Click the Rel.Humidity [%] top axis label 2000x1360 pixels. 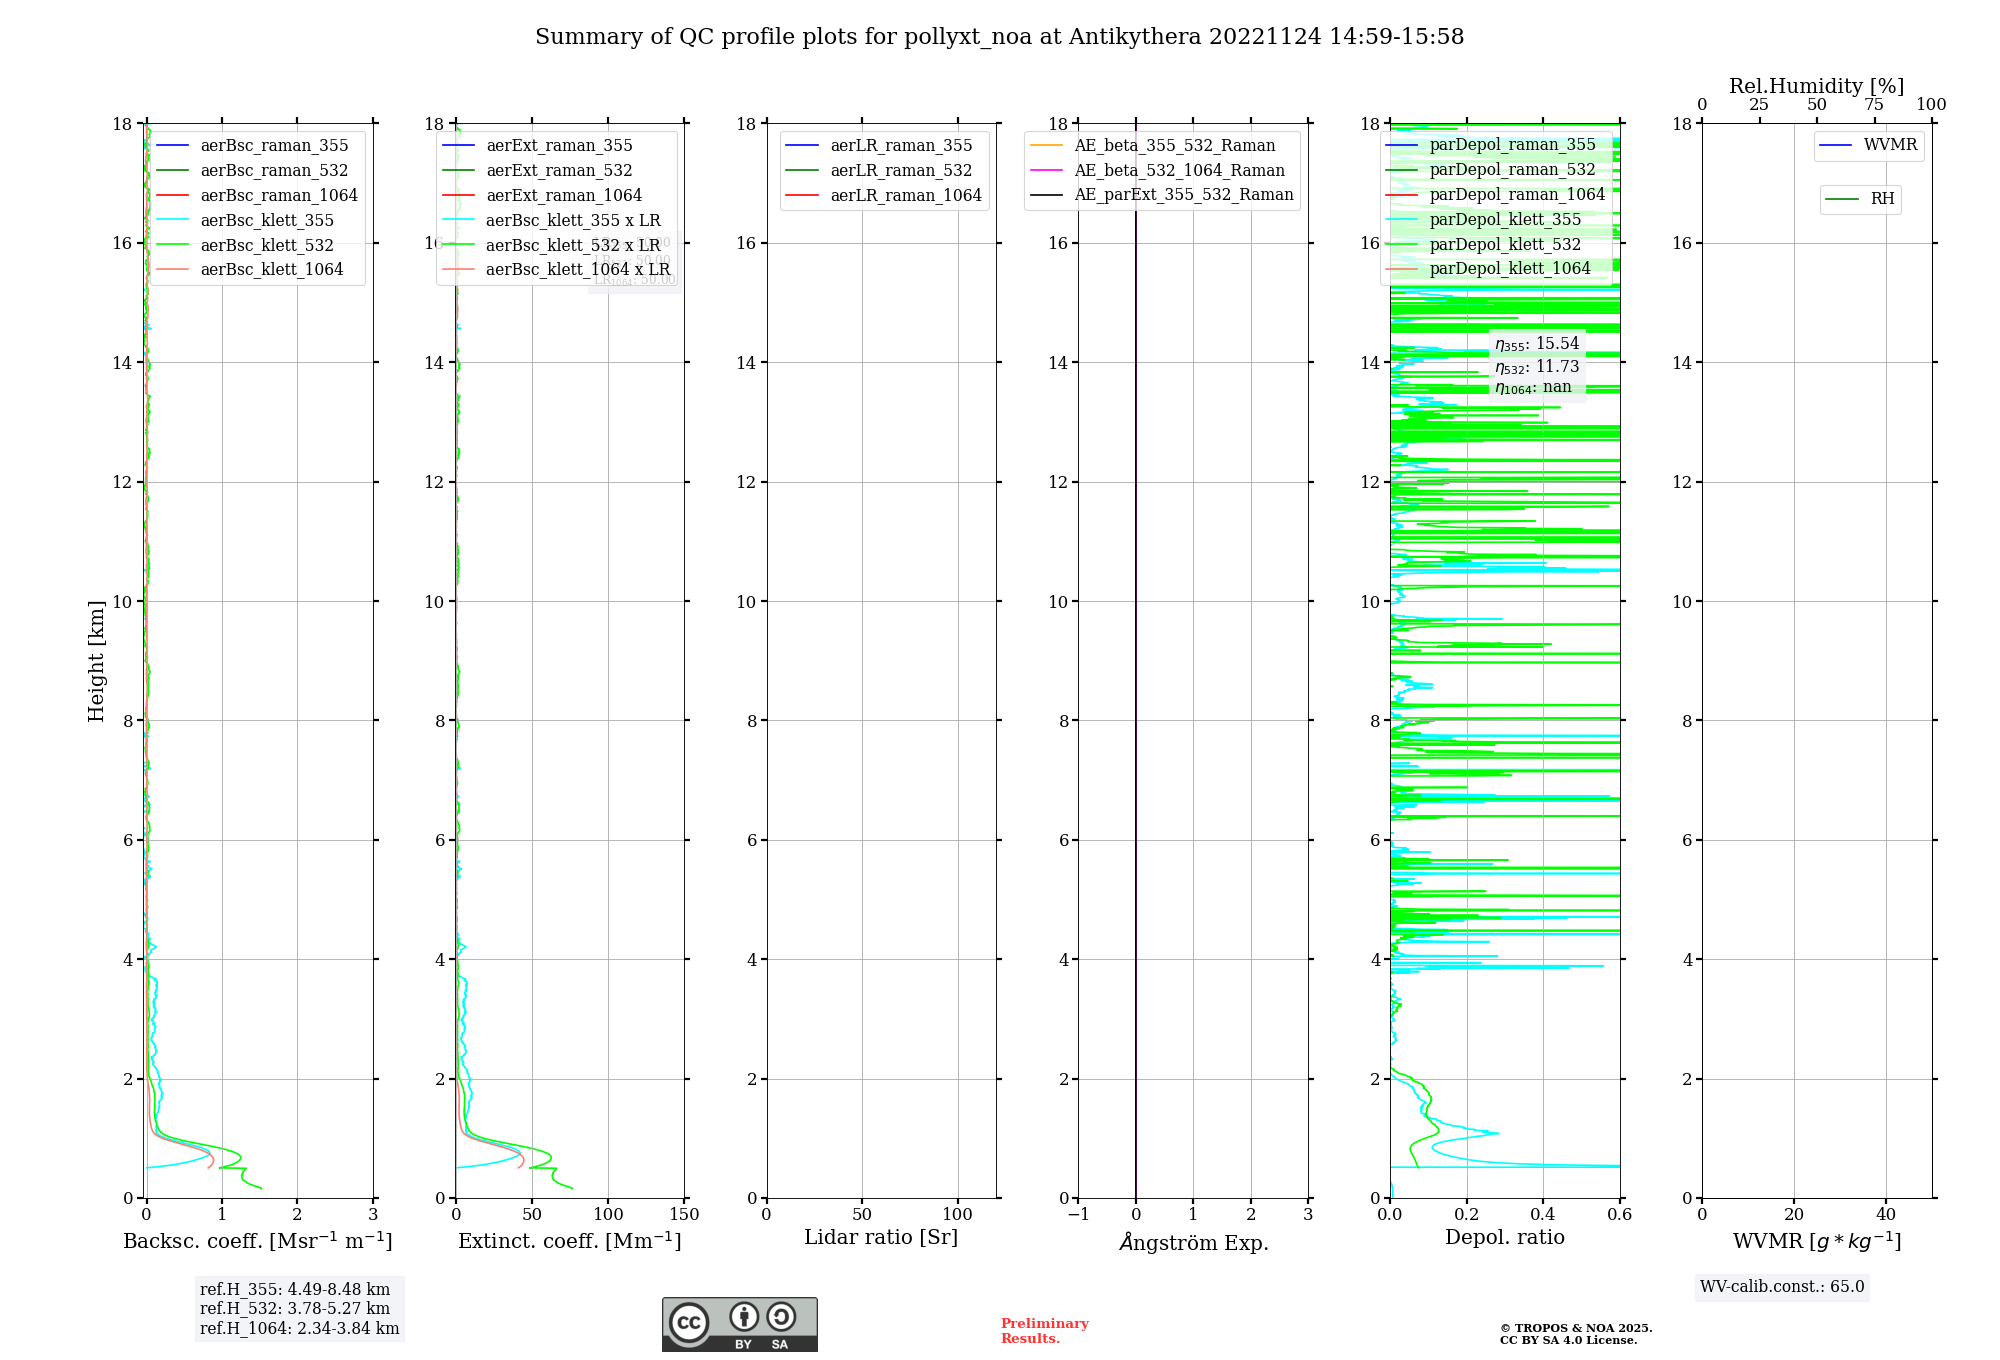(1817, 87)
